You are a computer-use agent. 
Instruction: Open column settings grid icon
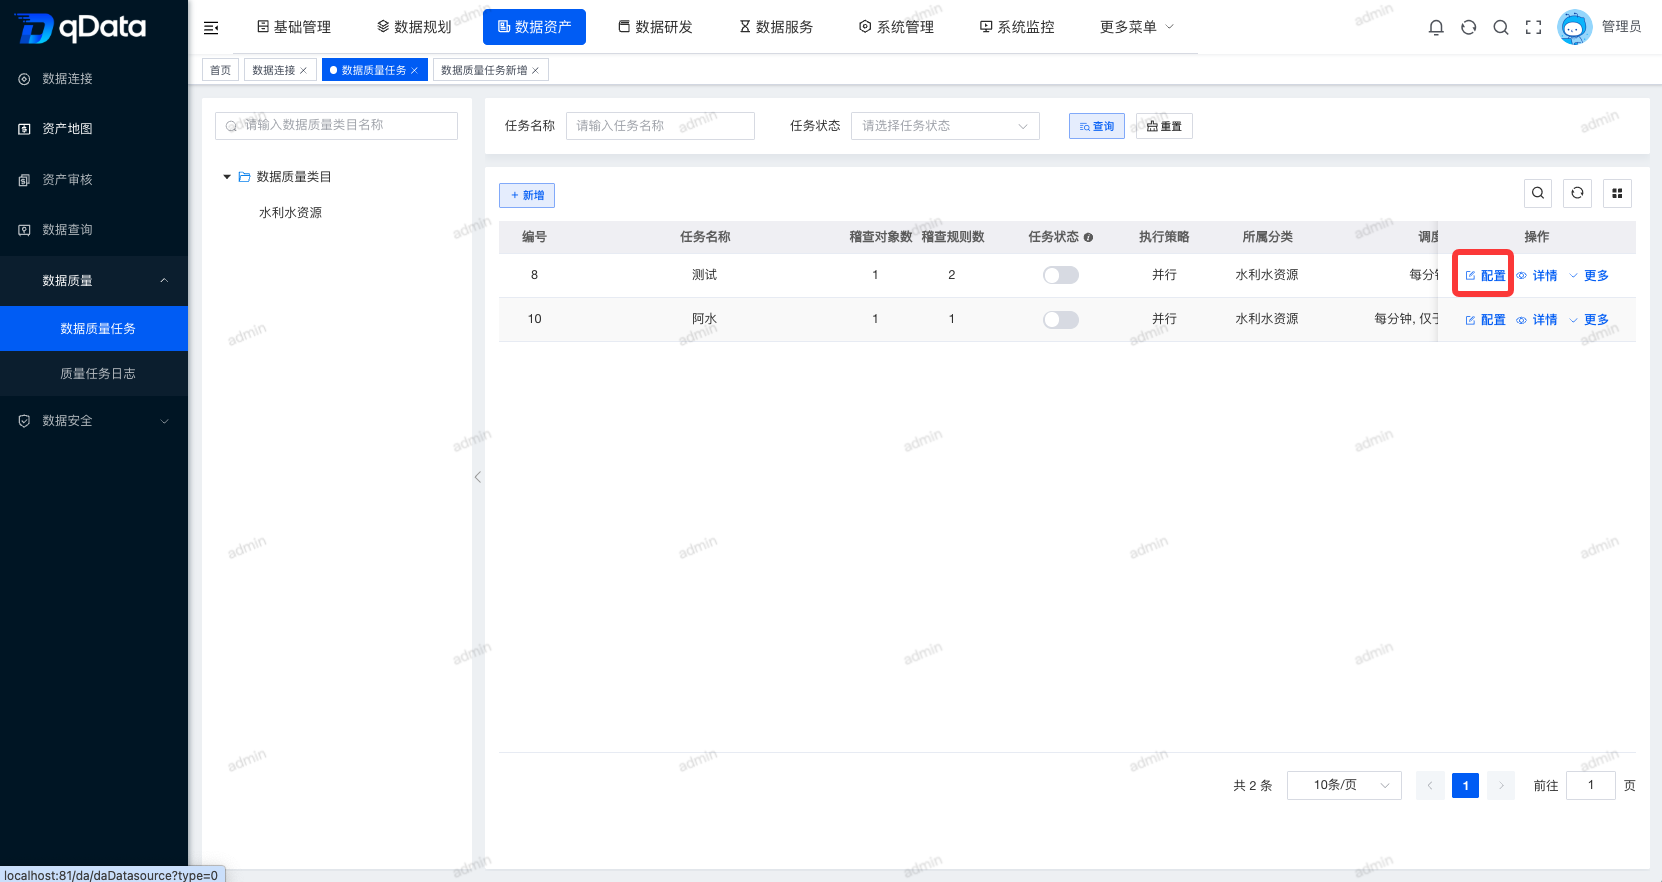[x=1617, y=193]
